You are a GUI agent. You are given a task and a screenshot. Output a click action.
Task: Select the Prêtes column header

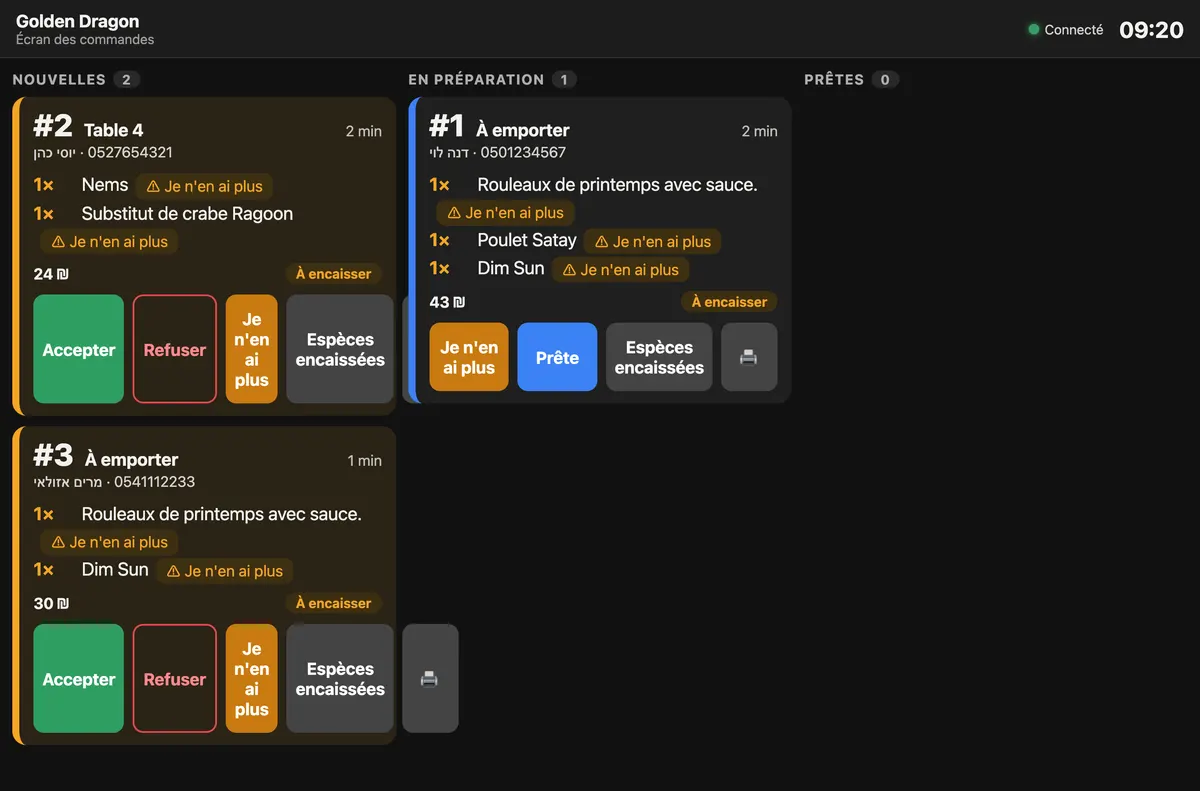(834, 80)
